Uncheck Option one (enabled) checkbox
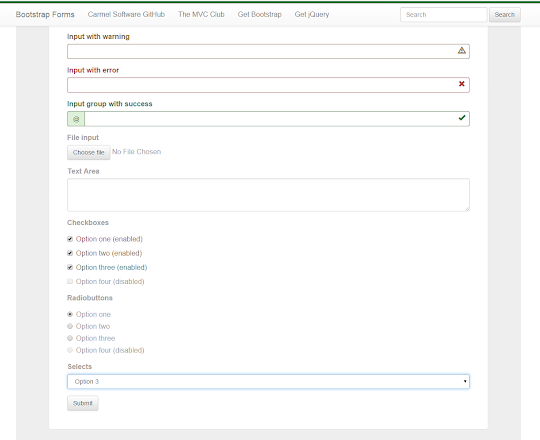 [x=70, y=239]
